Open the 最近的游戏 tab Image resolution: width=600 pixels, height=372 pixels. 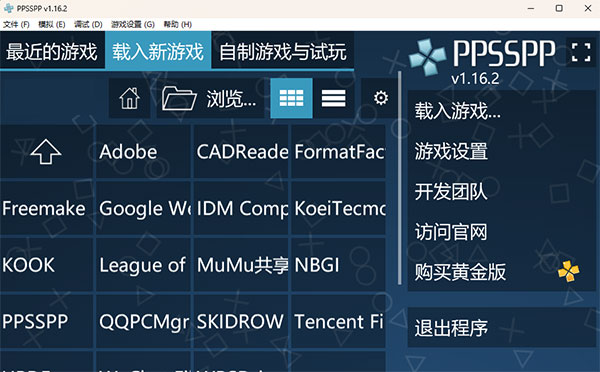click(52, 52)
